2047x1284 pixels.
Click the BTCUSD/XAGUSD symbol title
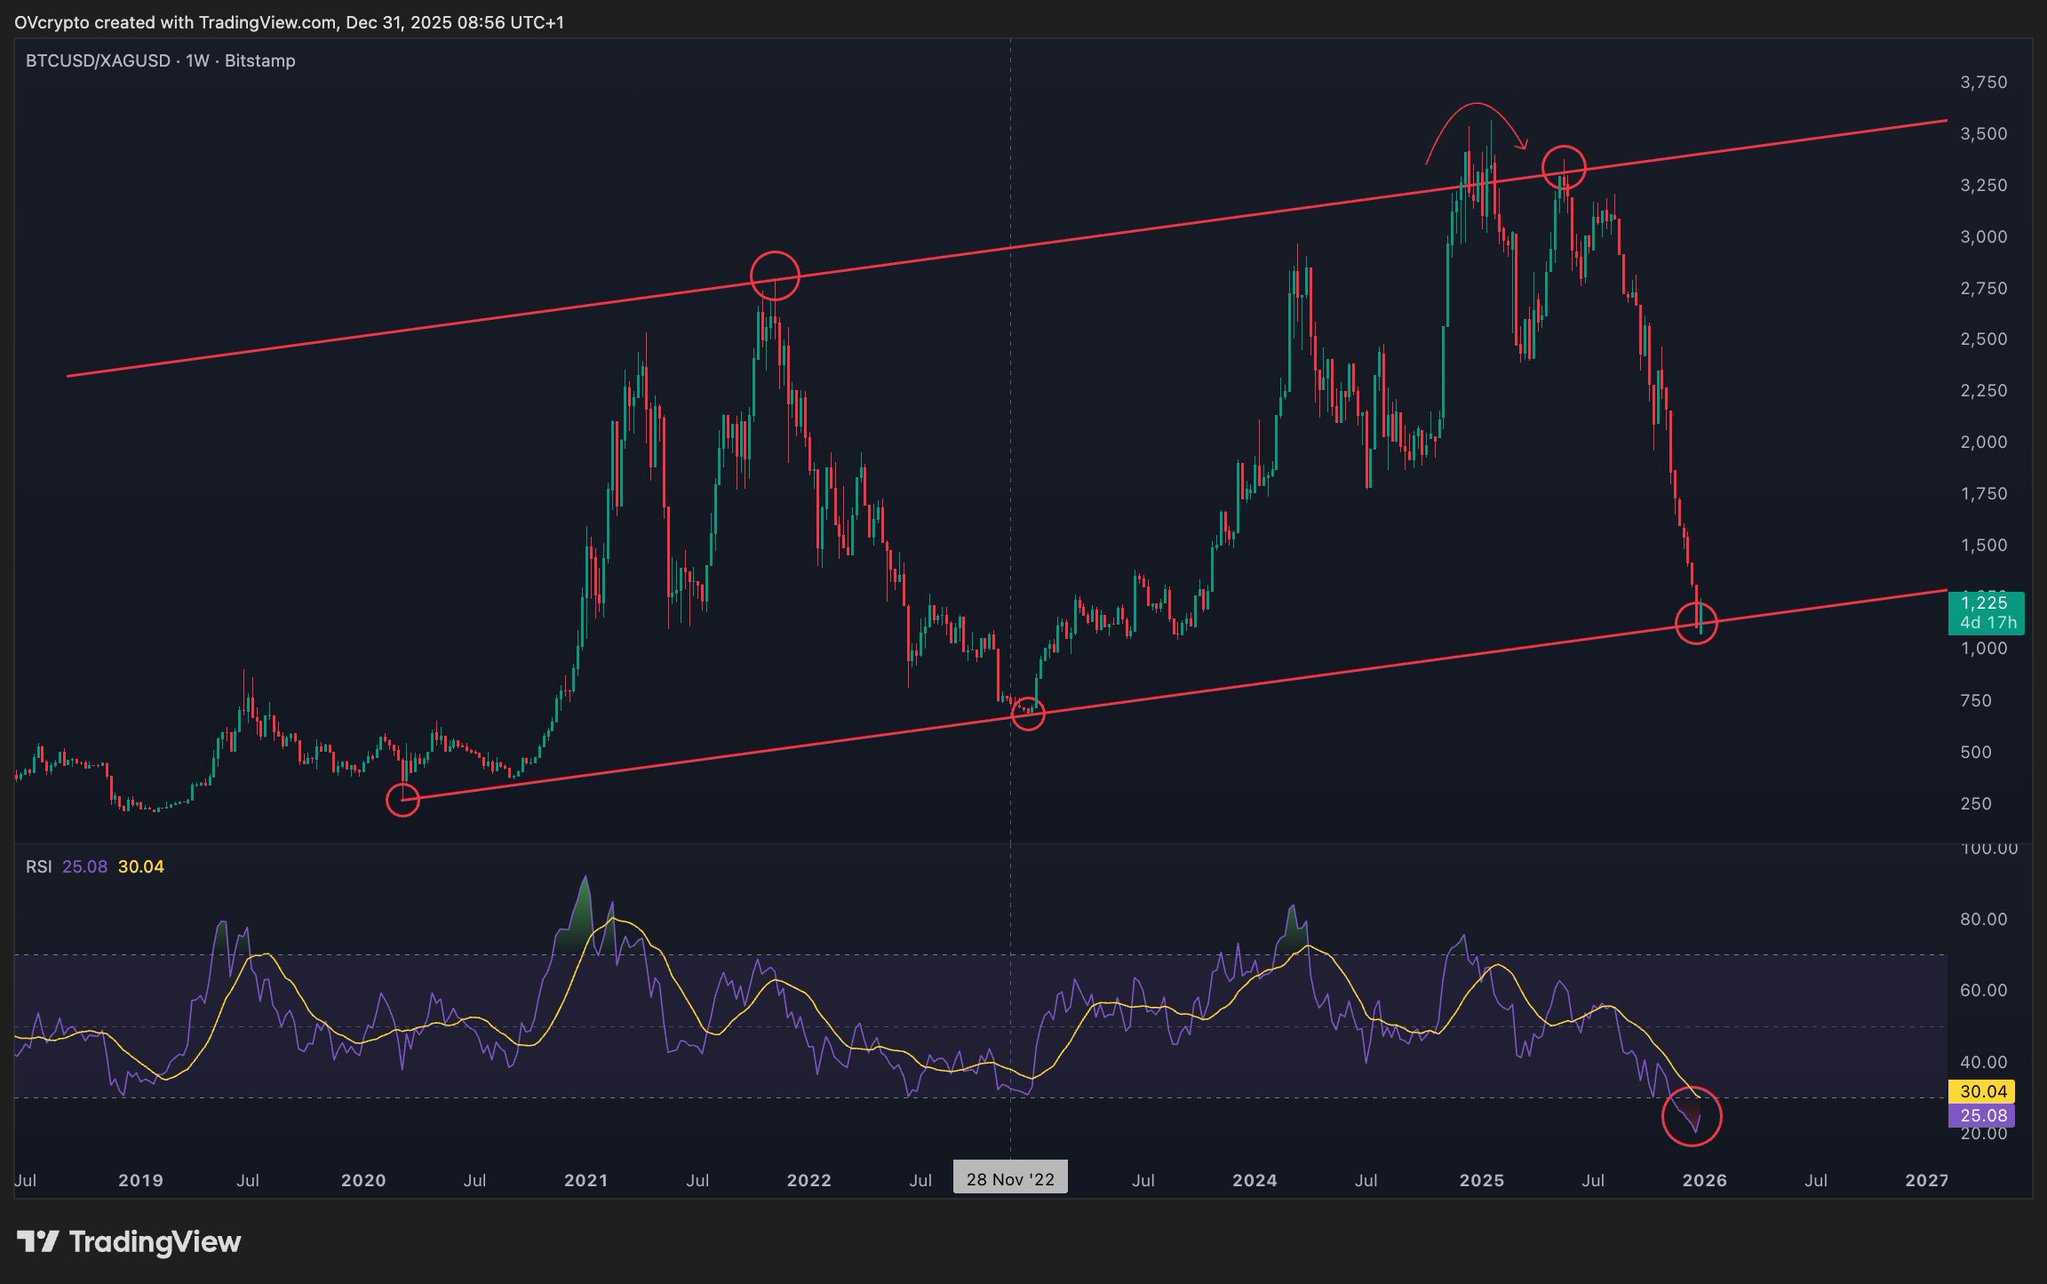(x=98, y=61)
